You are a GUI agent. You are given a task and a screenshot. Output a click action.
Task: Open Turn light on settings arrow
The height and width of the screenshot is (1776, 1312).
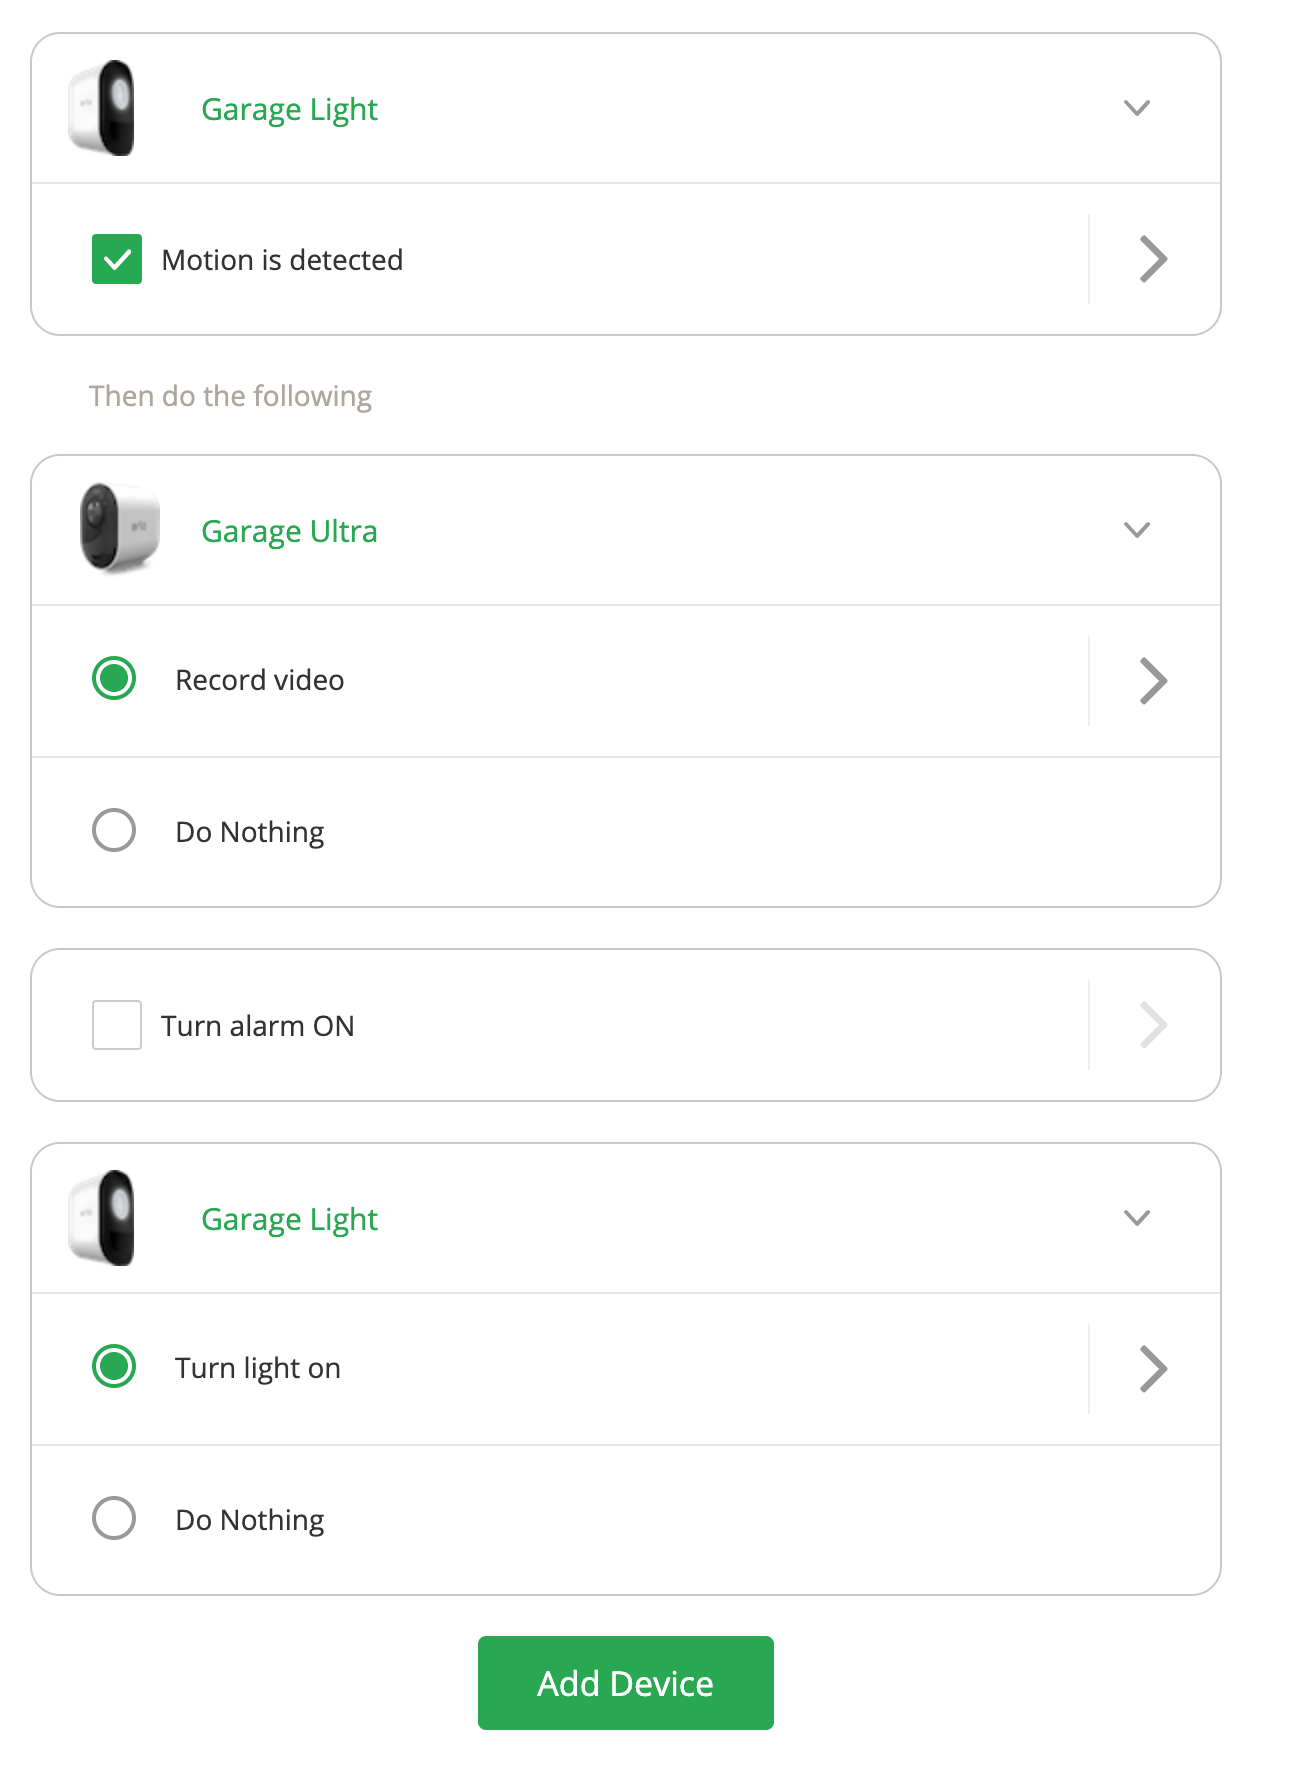pos(1153,1369)
